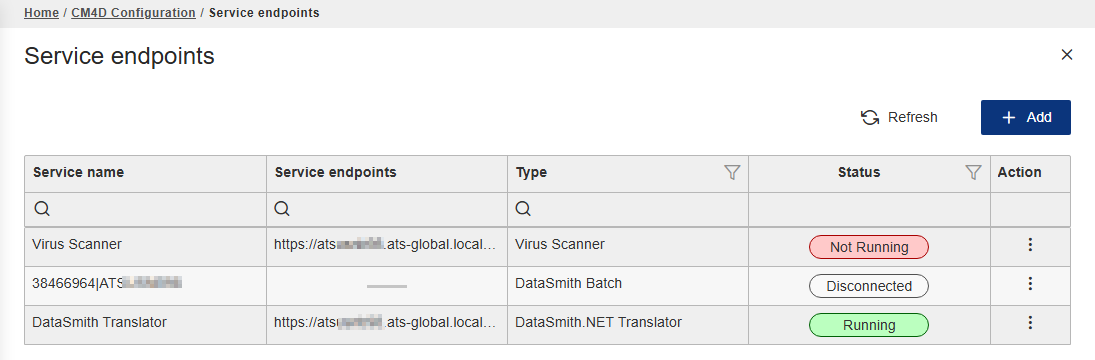Select the DataSmith Translator row name

[99, 322]
